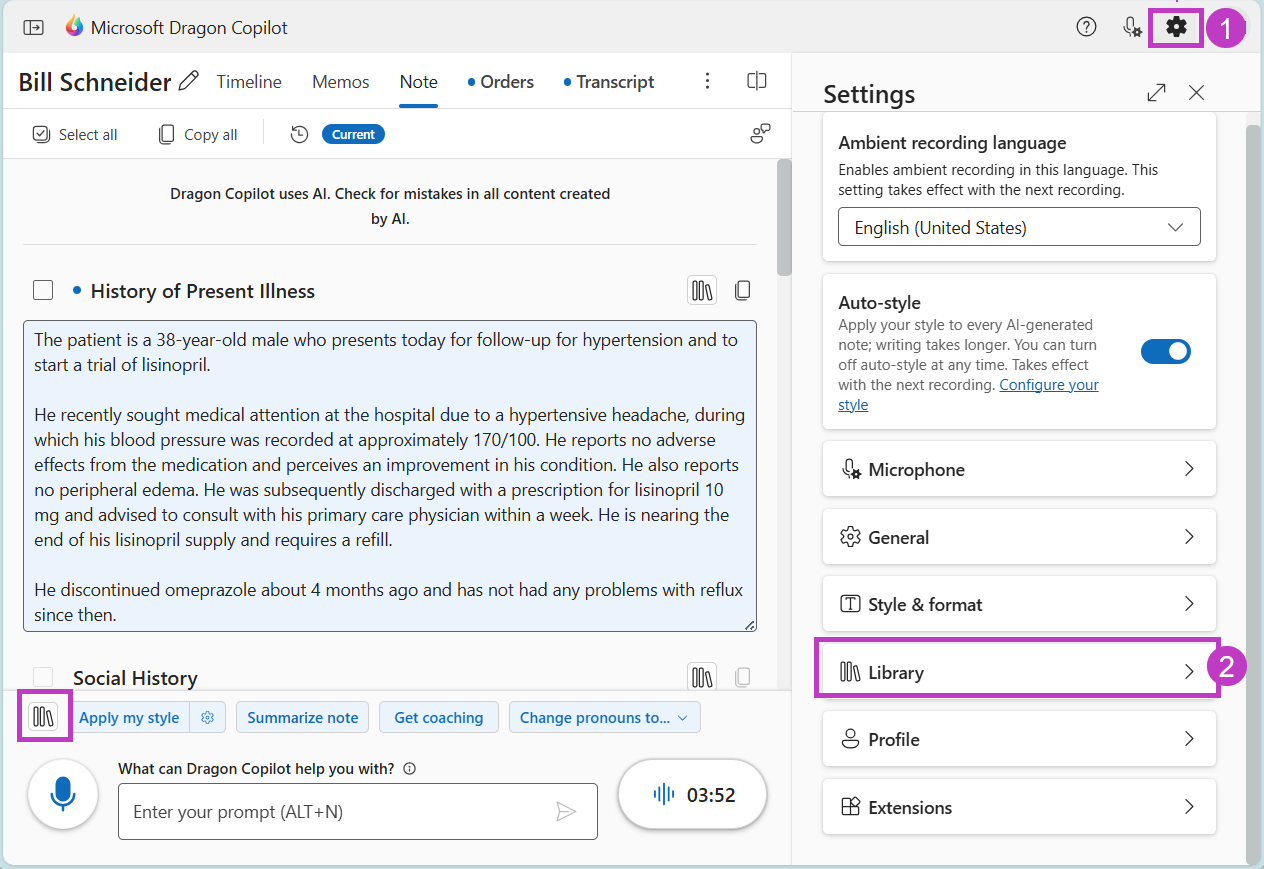Click inside the History of Present Illness text box
This screenshot has width=1264, height=869.
coord(390,476)
